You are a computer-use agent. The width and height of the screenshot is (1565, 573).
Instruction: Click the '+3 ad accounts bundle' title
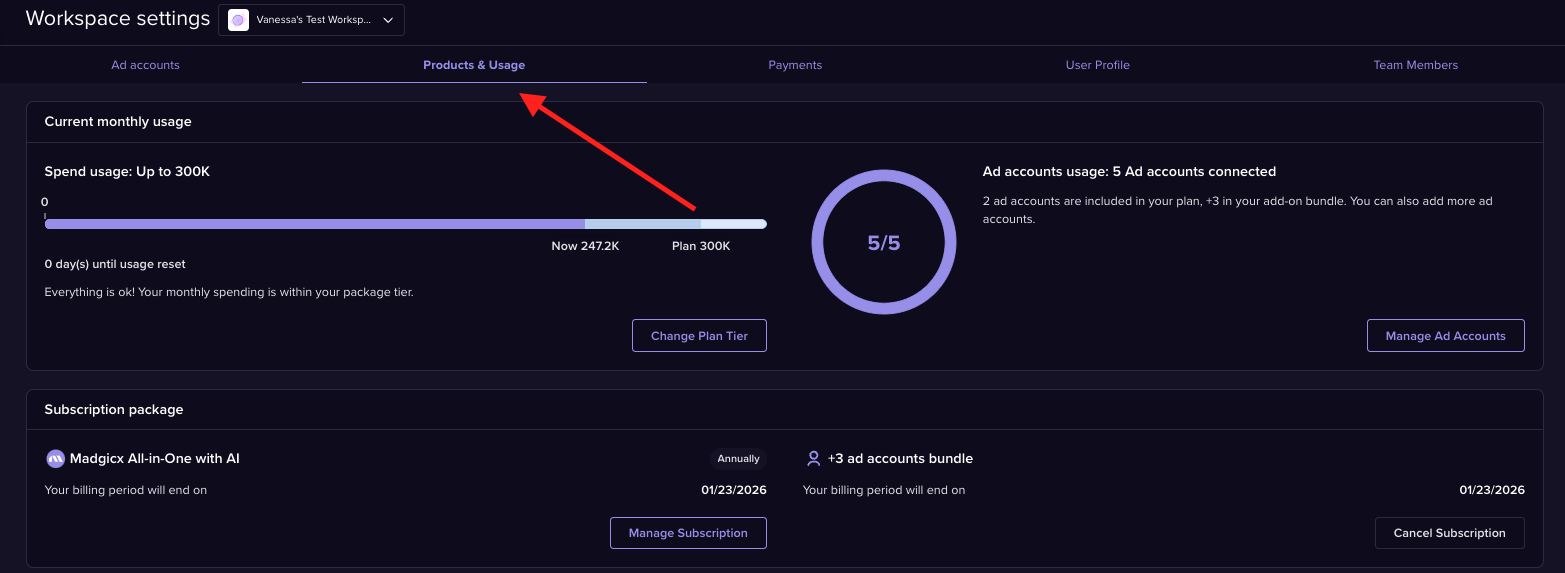(x=900, y=459)
